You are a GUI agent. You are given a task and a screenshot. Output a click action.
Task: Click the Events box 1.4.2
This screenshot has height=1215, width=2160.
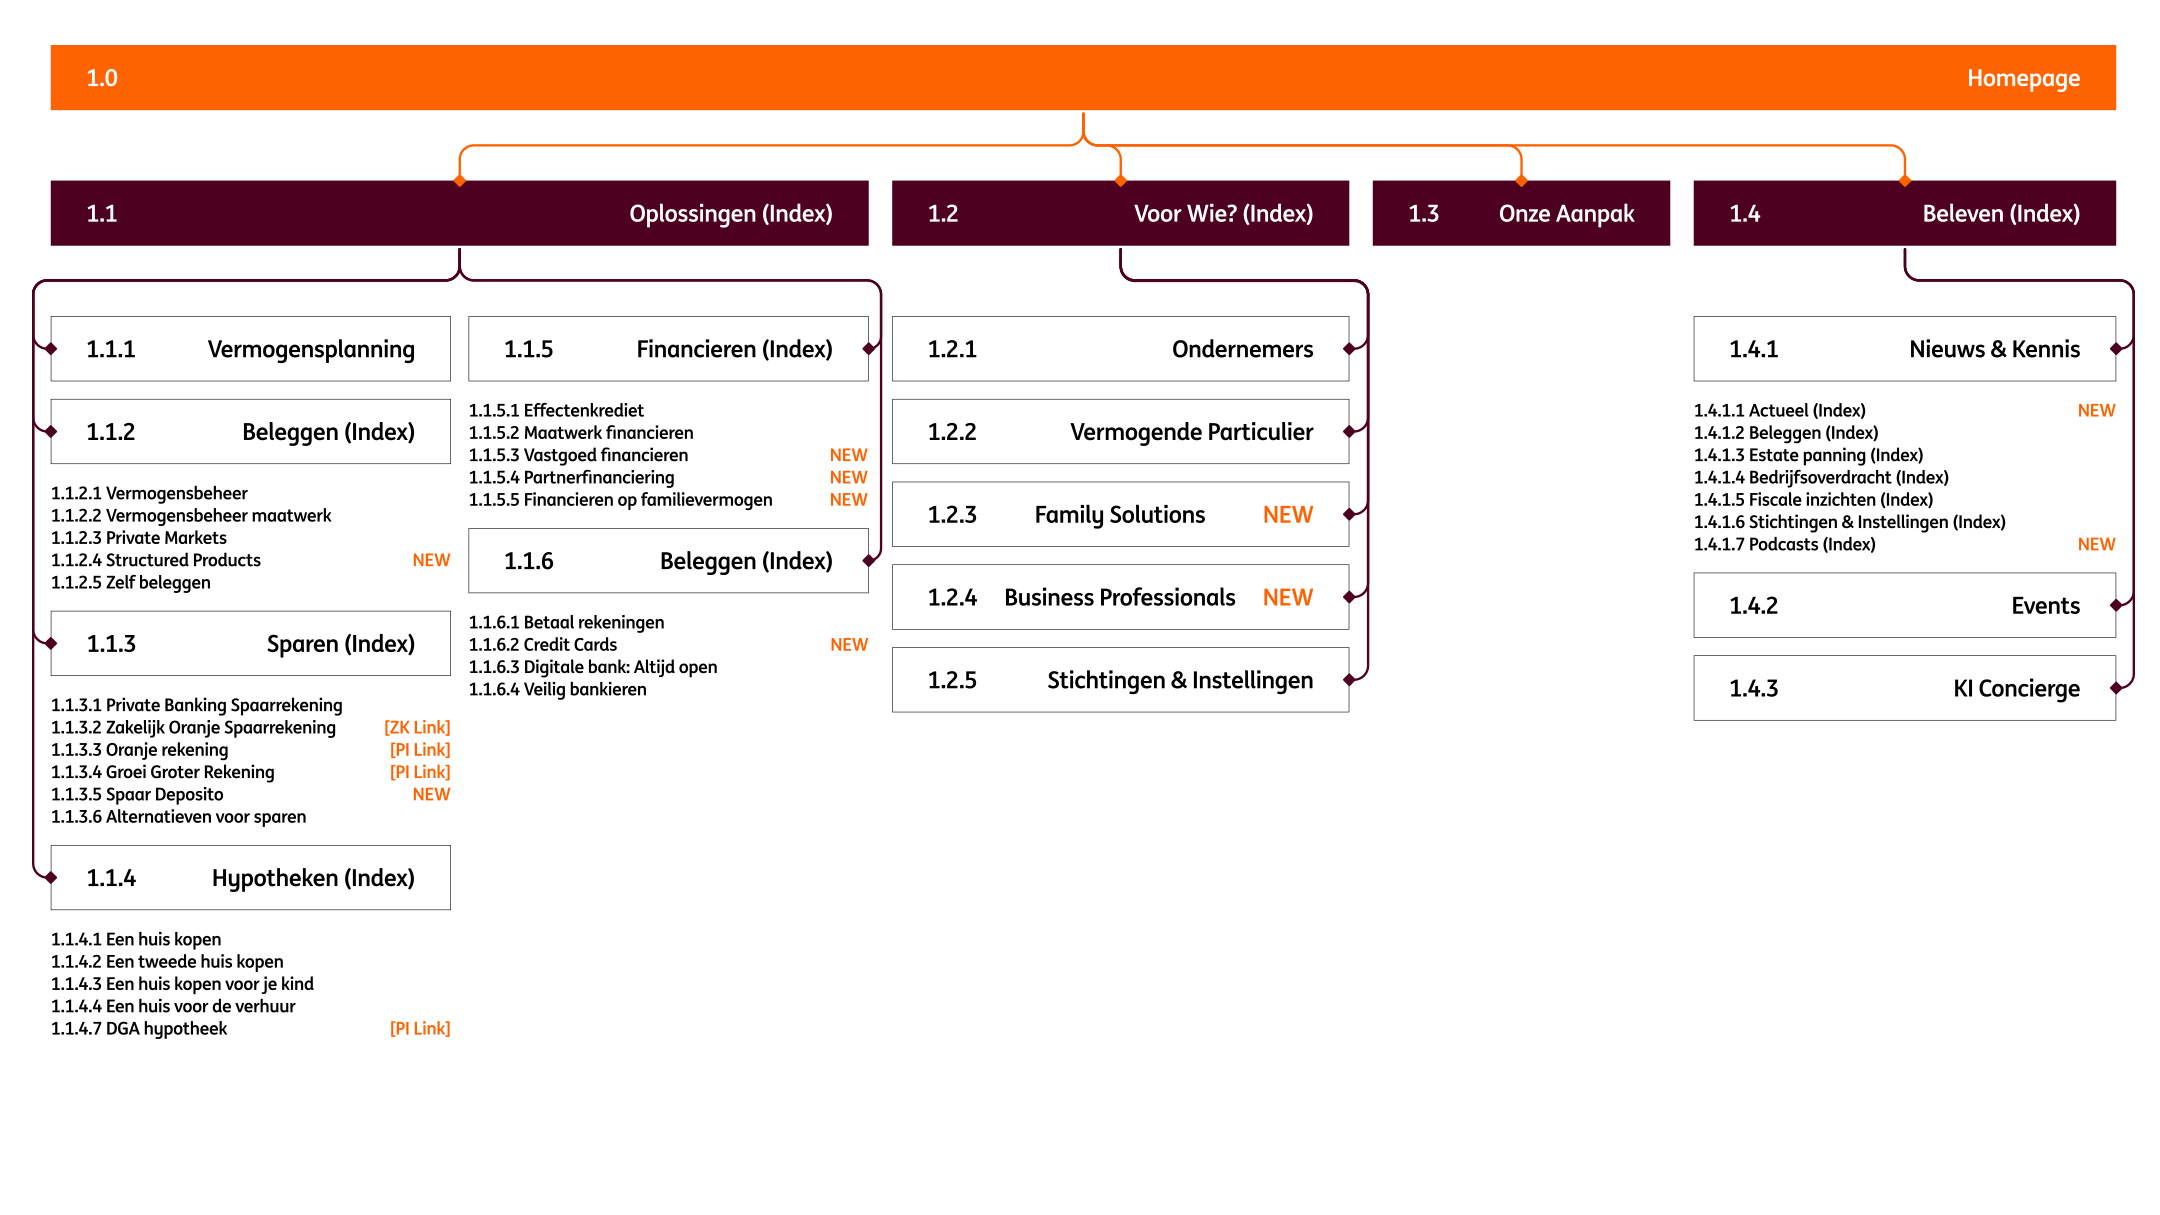coord(1903,606)
